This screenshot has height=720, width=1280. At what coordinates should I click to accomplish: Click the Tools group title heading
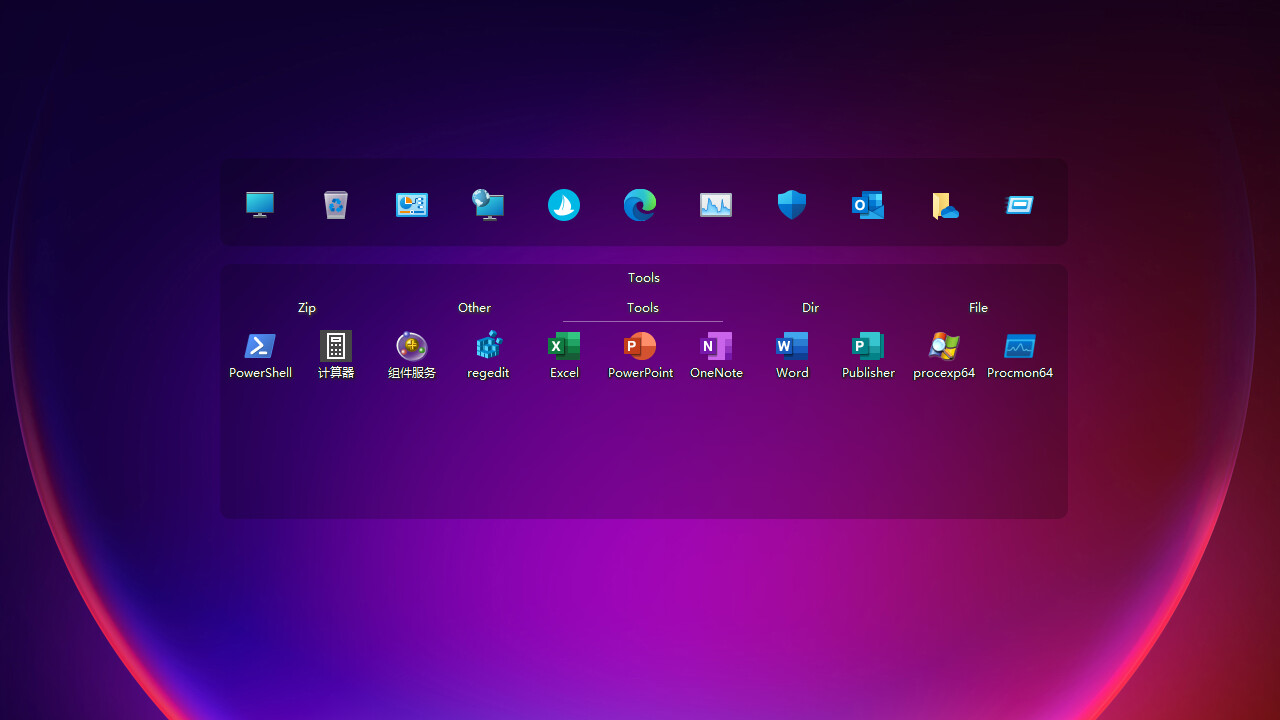click(644, 278)
